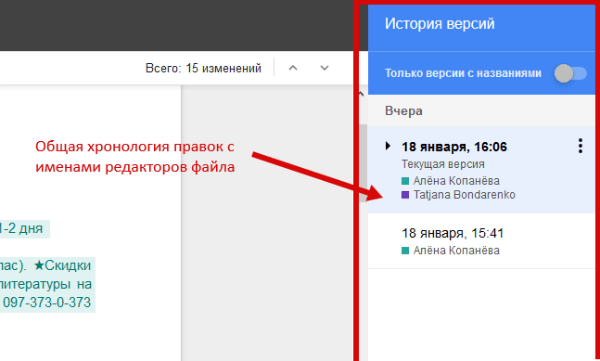
Task: Go to next change with down chevron
Action: coord(324,68)
